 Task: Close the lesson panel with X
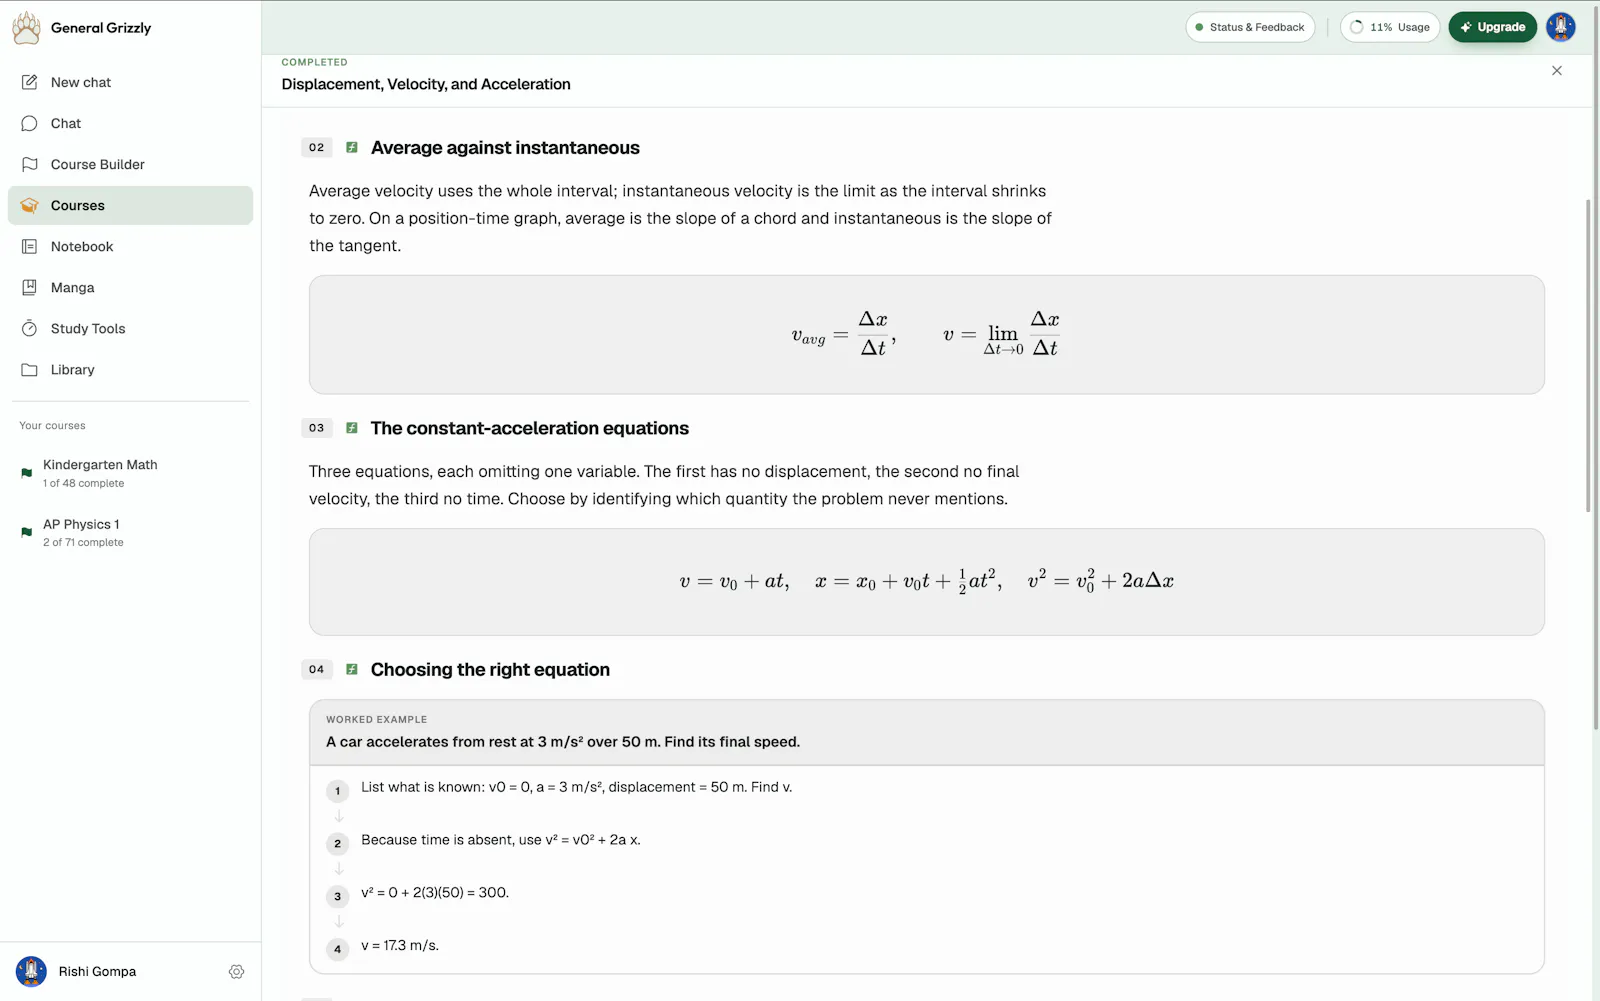1557,70
